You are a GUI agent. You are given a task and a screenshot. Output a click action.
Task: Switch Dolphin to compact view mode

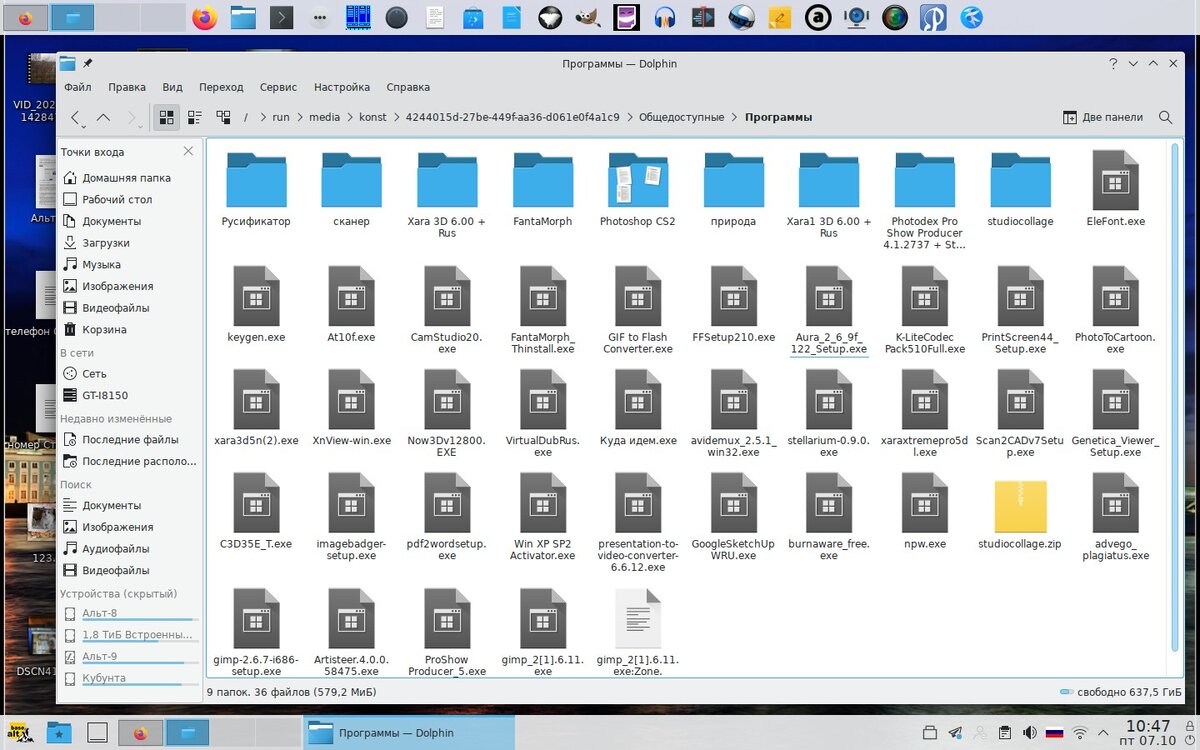pos(195,117)
